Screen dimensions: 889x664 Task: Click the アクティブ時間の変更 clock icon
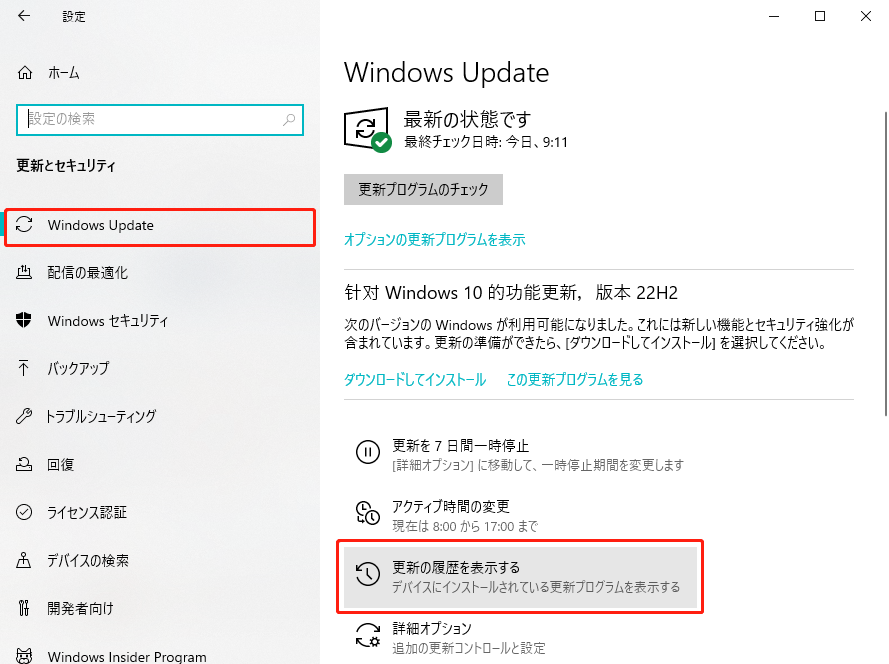point(367,513)
